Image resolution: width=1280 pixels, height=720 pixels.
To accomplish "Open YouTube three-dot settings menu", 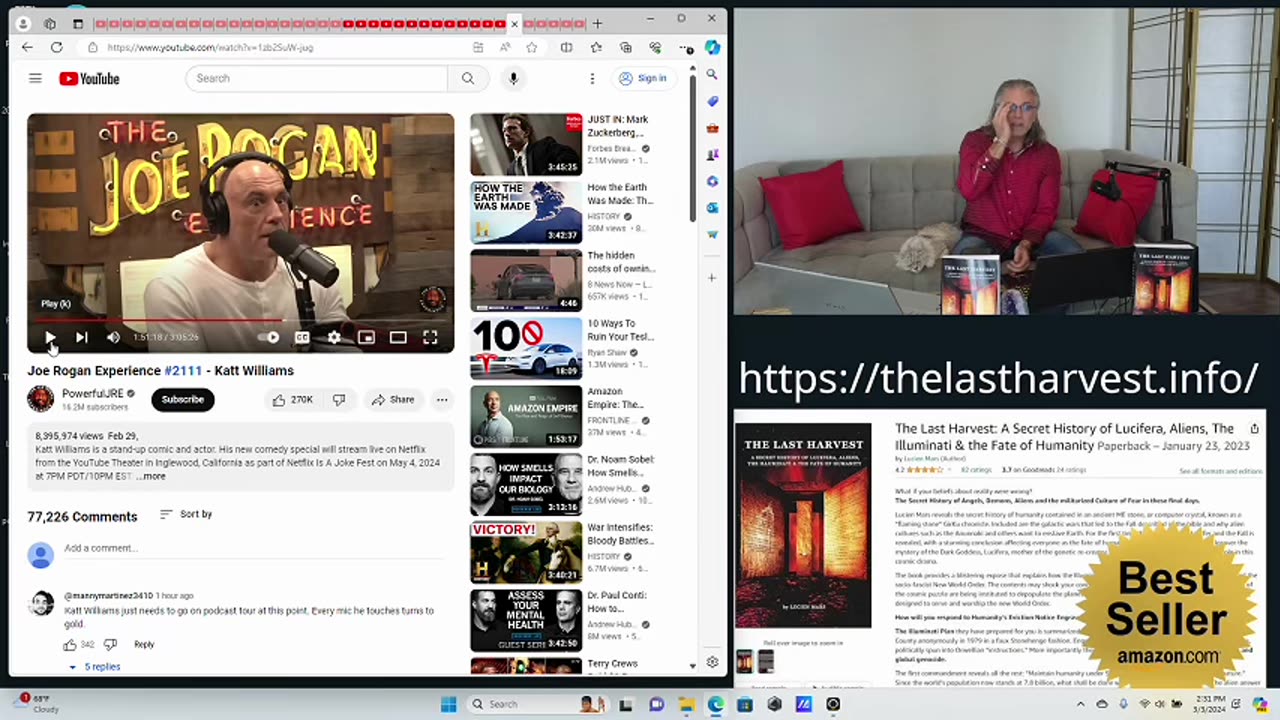I will [x=592, y=78].
